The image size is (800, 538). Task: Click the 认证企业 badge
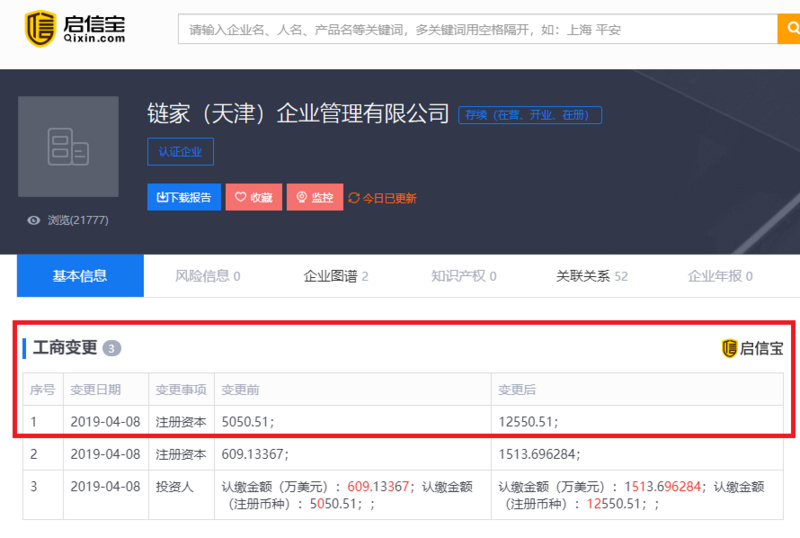180,152
